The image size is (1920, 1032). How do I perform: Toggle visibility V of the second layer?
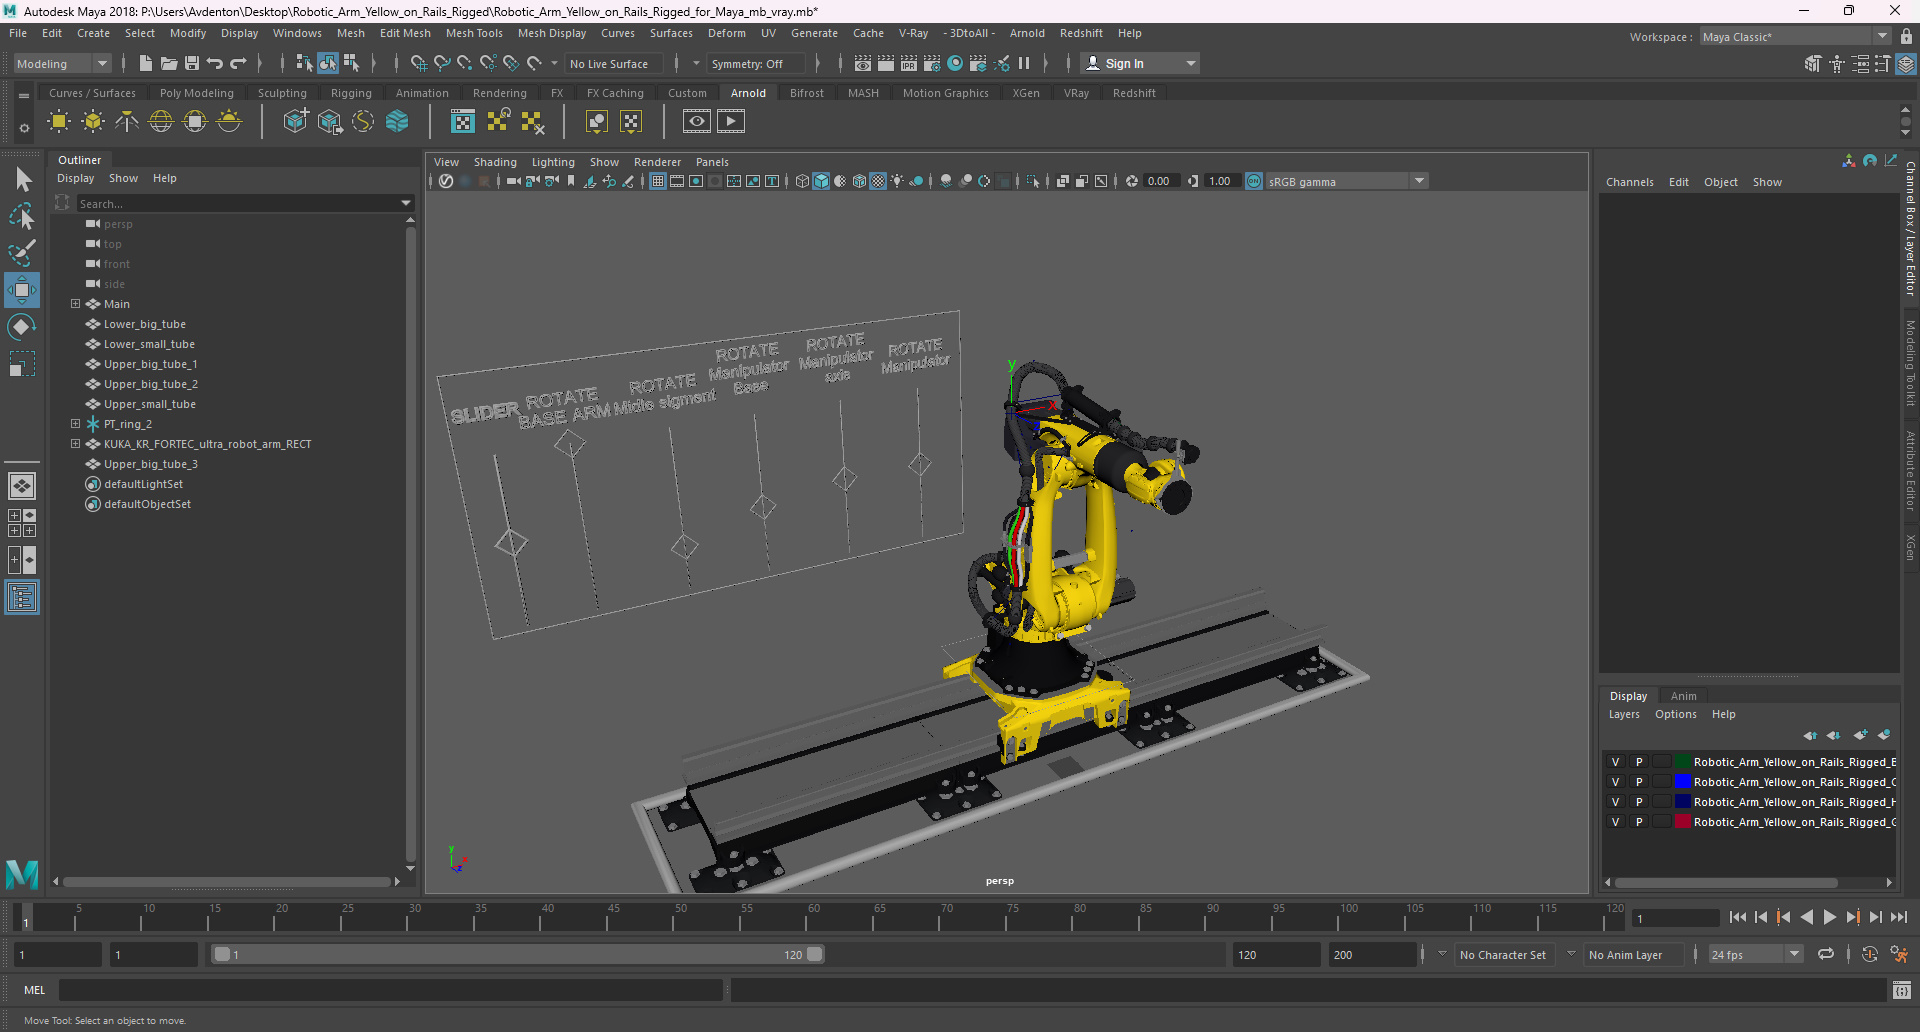[x=1615, y=782]
